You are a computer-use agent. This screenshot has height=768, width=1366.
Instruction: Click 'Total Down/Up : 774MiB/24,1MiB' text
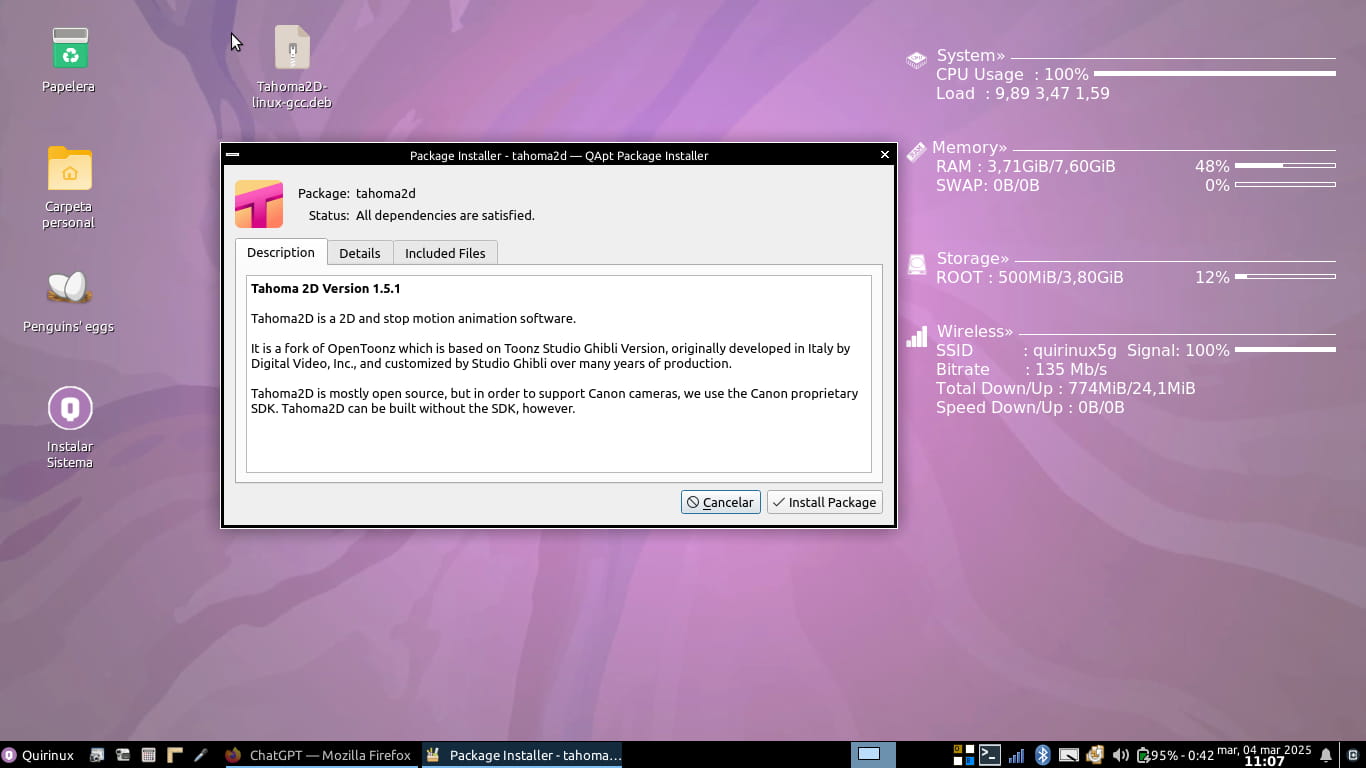(1066, 388)
